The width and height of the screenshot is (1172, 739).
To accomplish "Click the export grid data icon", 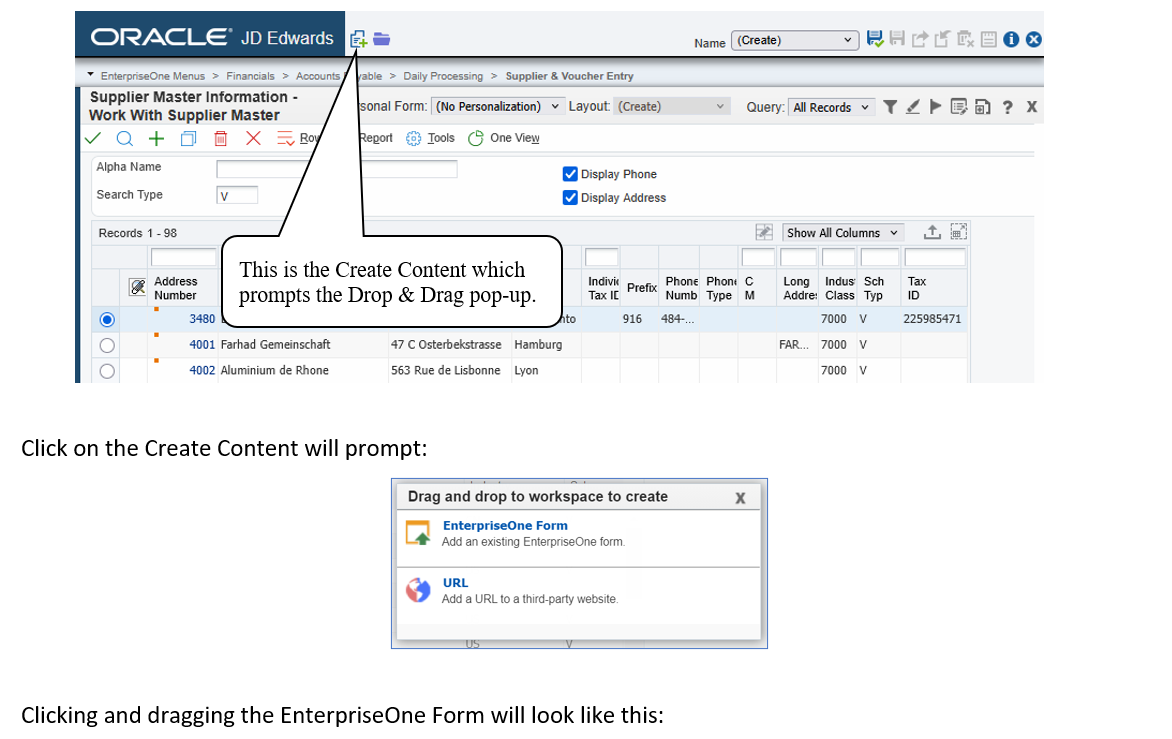I will point(931,232).
